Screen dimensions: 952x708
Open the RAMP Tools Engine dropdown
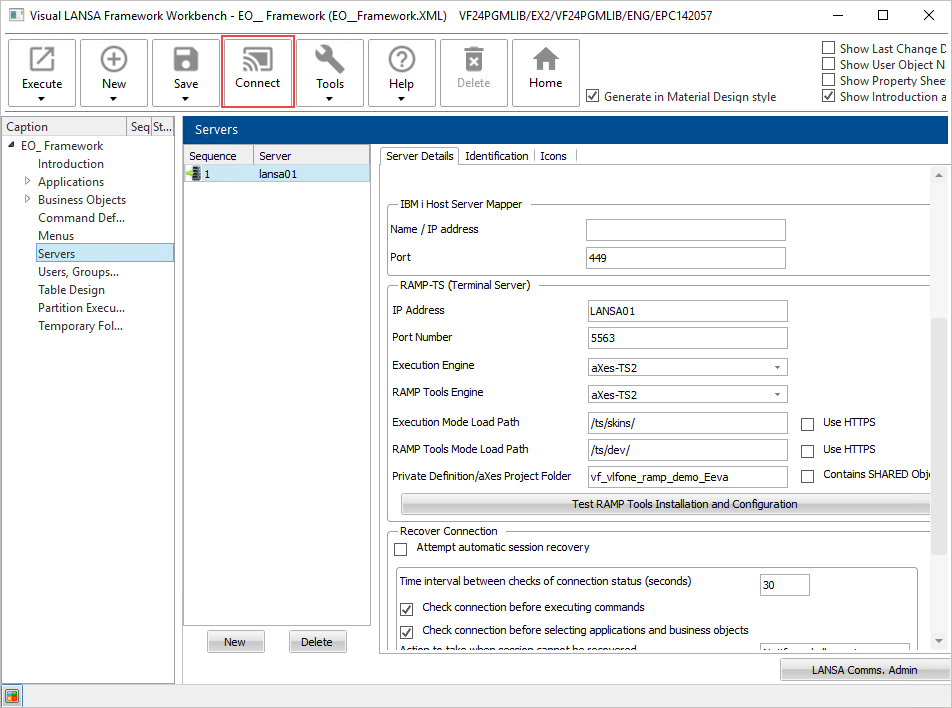coord(777,395)
